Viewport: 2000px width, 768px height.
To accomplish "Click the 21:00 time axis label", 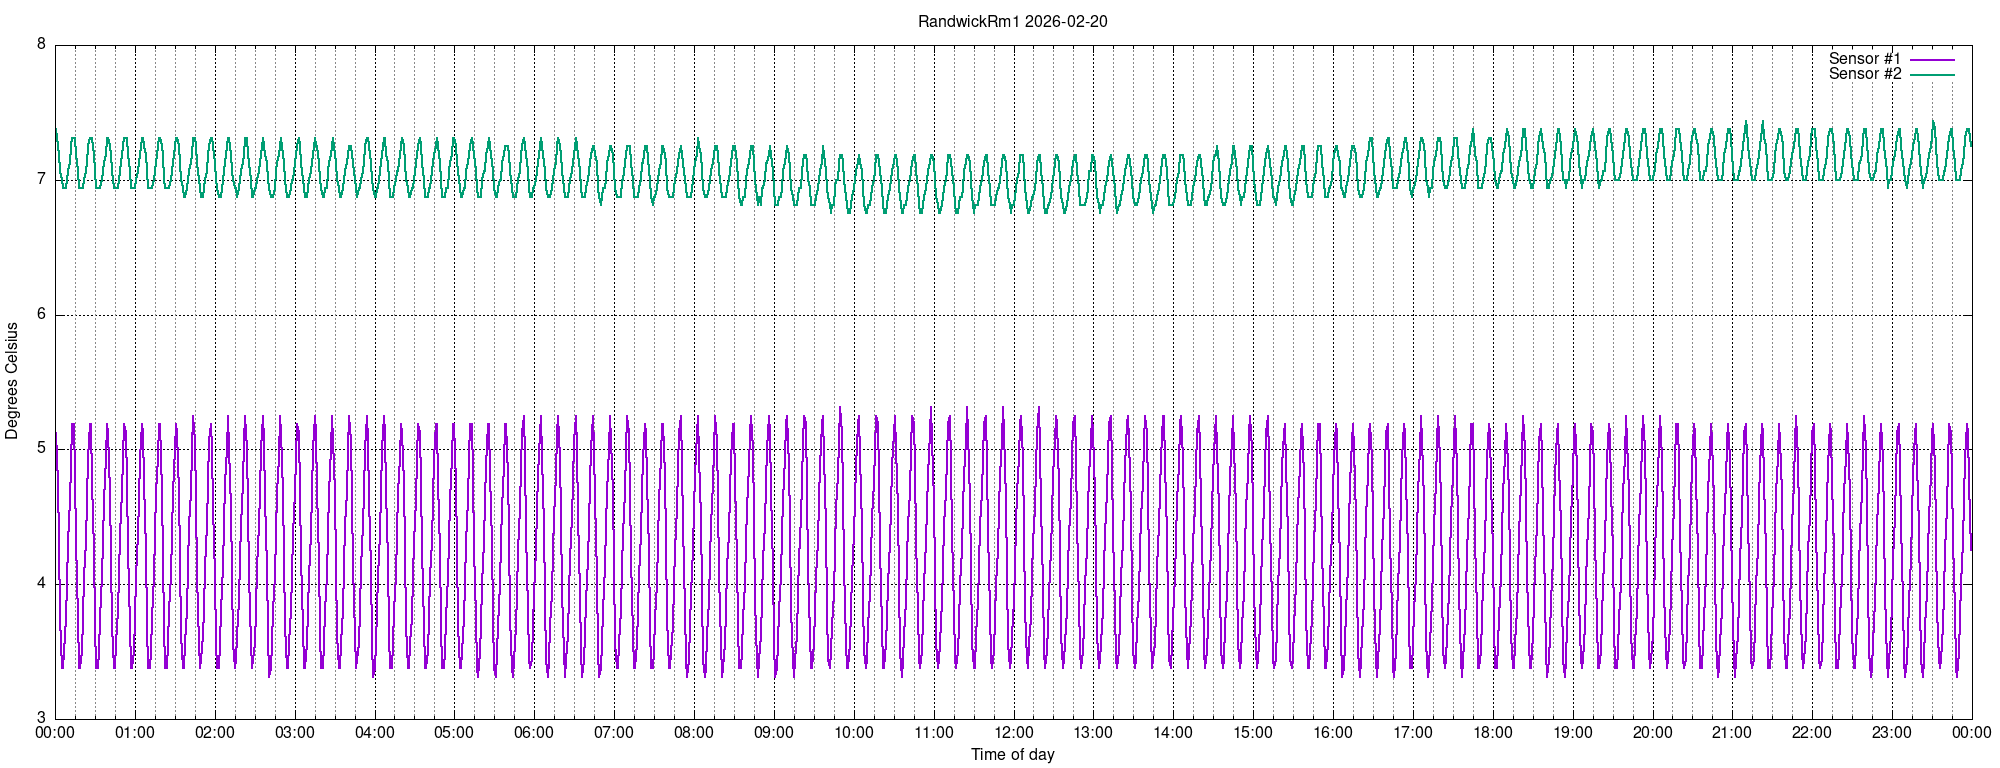I will click(x=1732, y=733).
